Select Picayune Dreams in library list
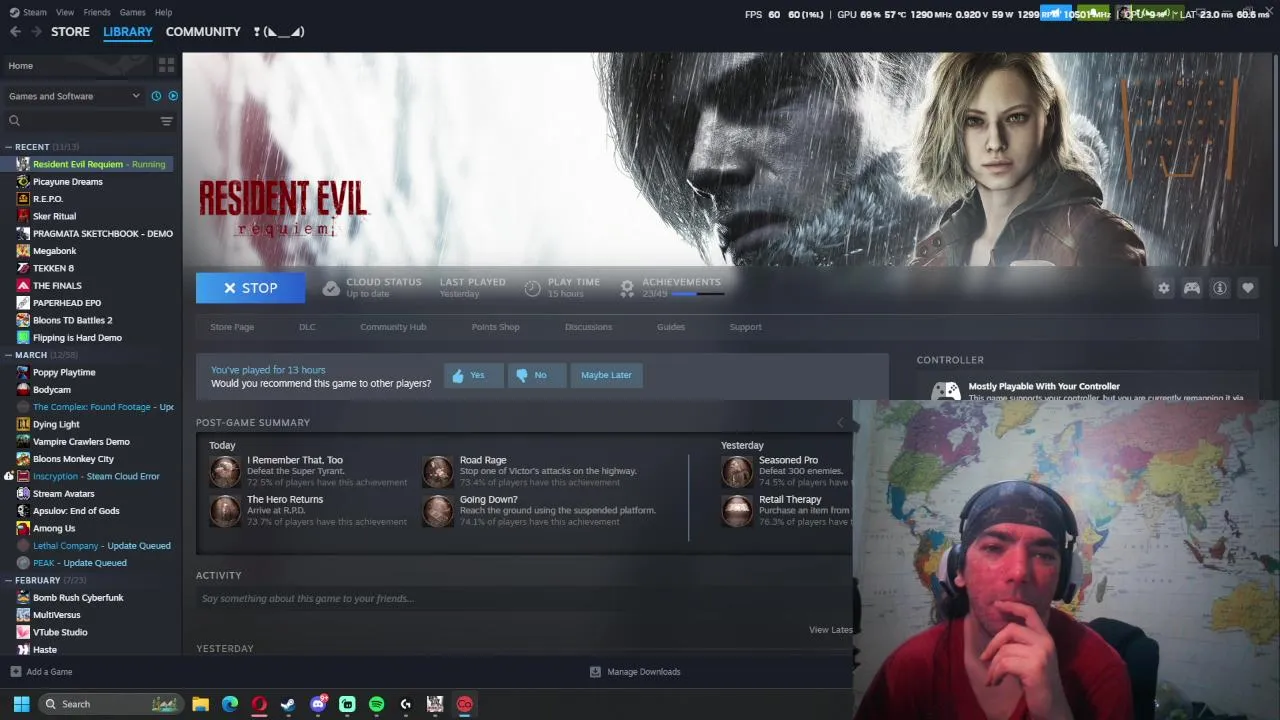Image resolution: width=1280 pixels, height=720 pixels. tap(68, 182)
